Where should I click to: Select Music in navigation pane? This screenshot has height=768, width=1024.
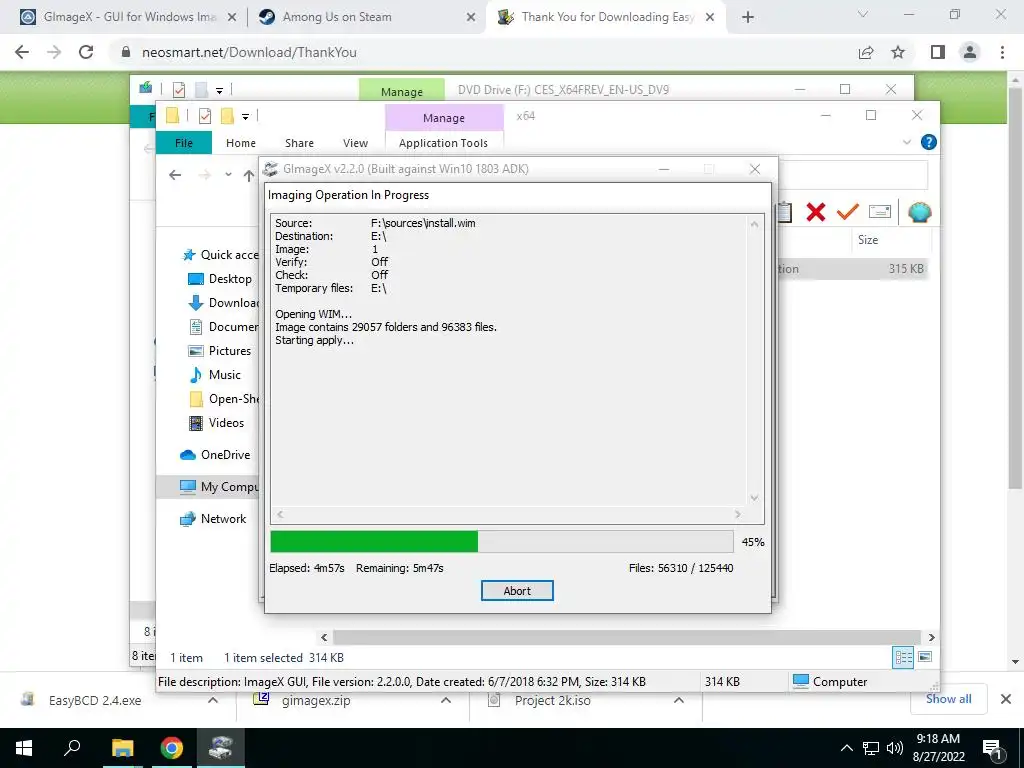point(215,375)
